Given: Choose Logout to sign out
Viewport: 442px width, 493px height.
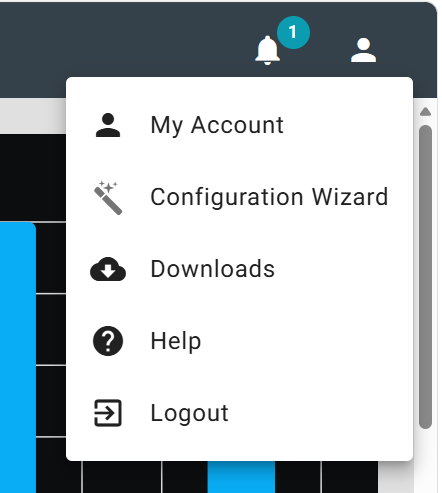Looking at the screenshot, I should tap(239, 413).
